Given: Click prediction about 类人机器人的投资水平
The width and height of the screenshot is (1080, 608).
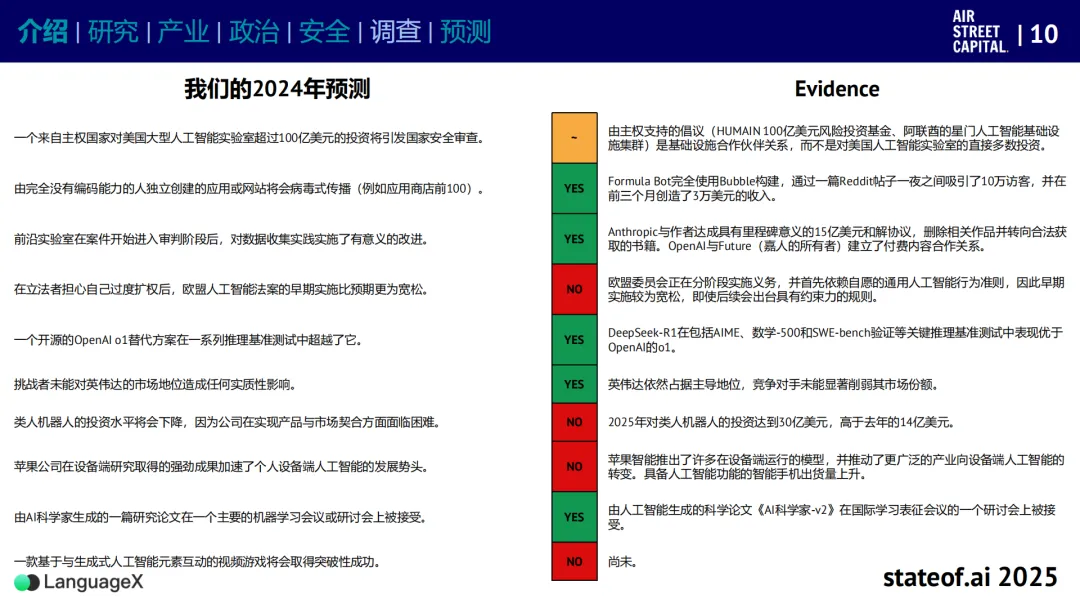Looking at the screenshot, I should (227, 422).
